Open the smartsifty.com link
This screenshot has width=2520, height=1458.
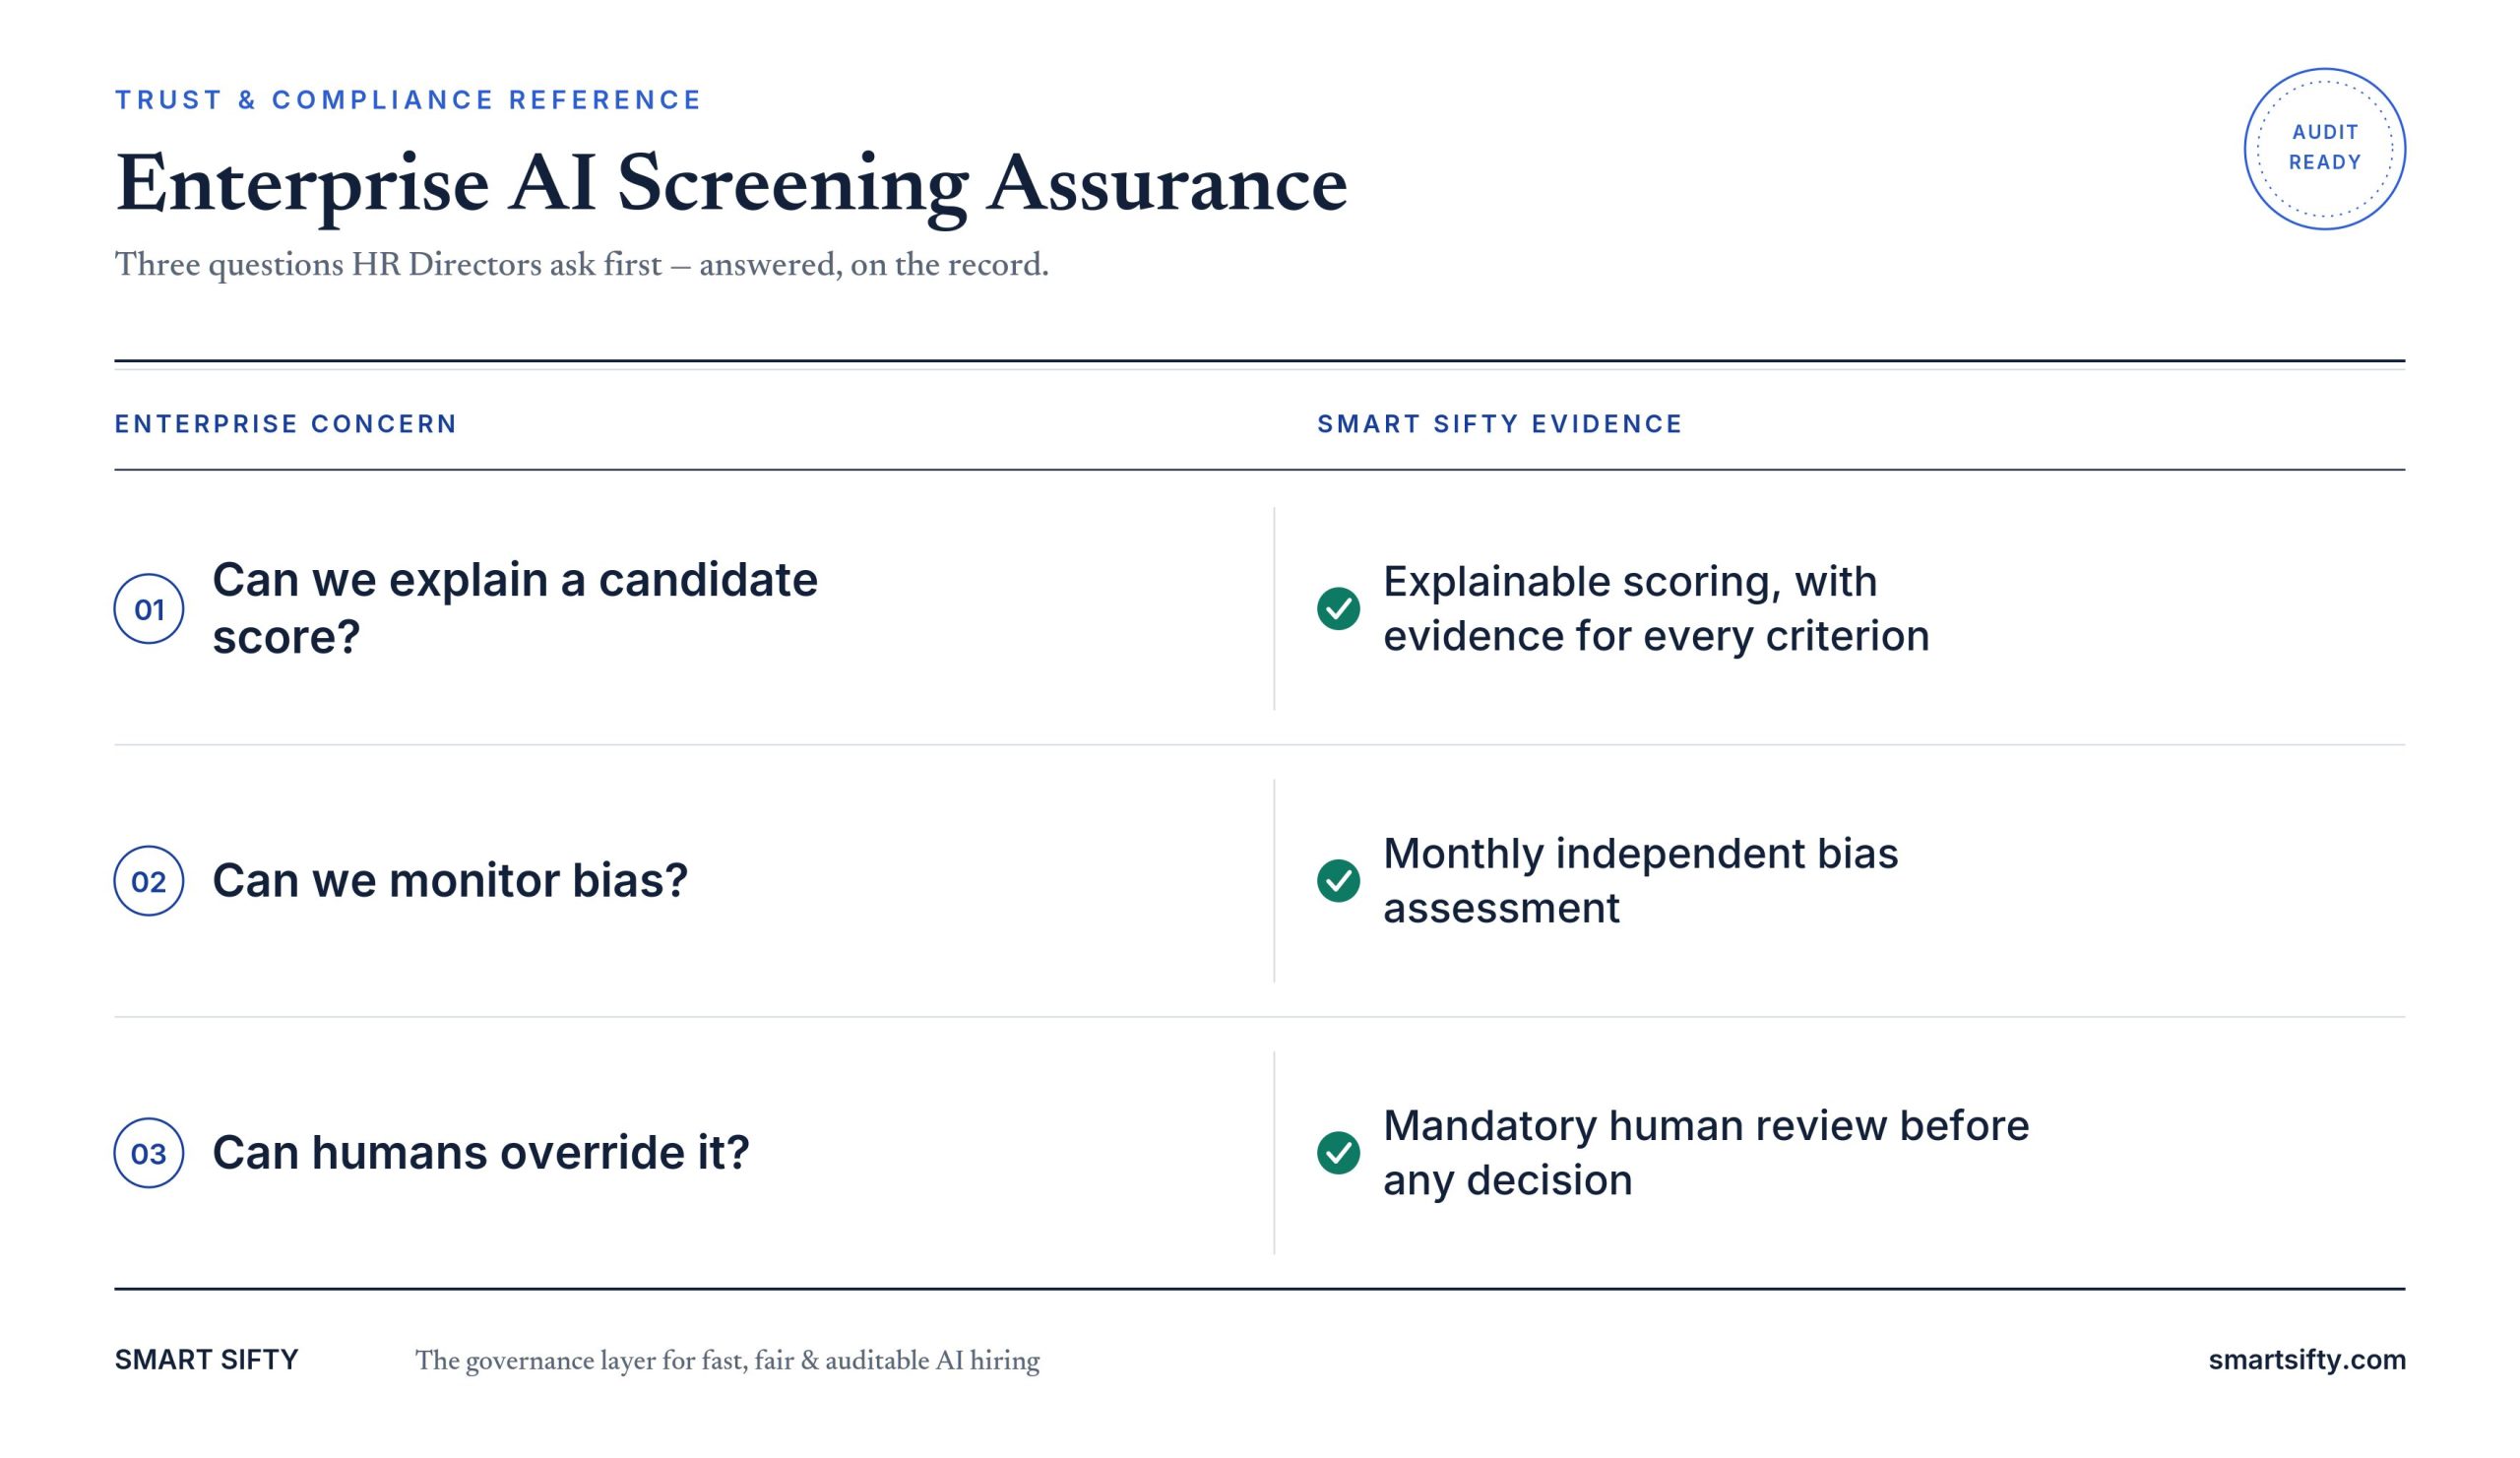2306,1360
